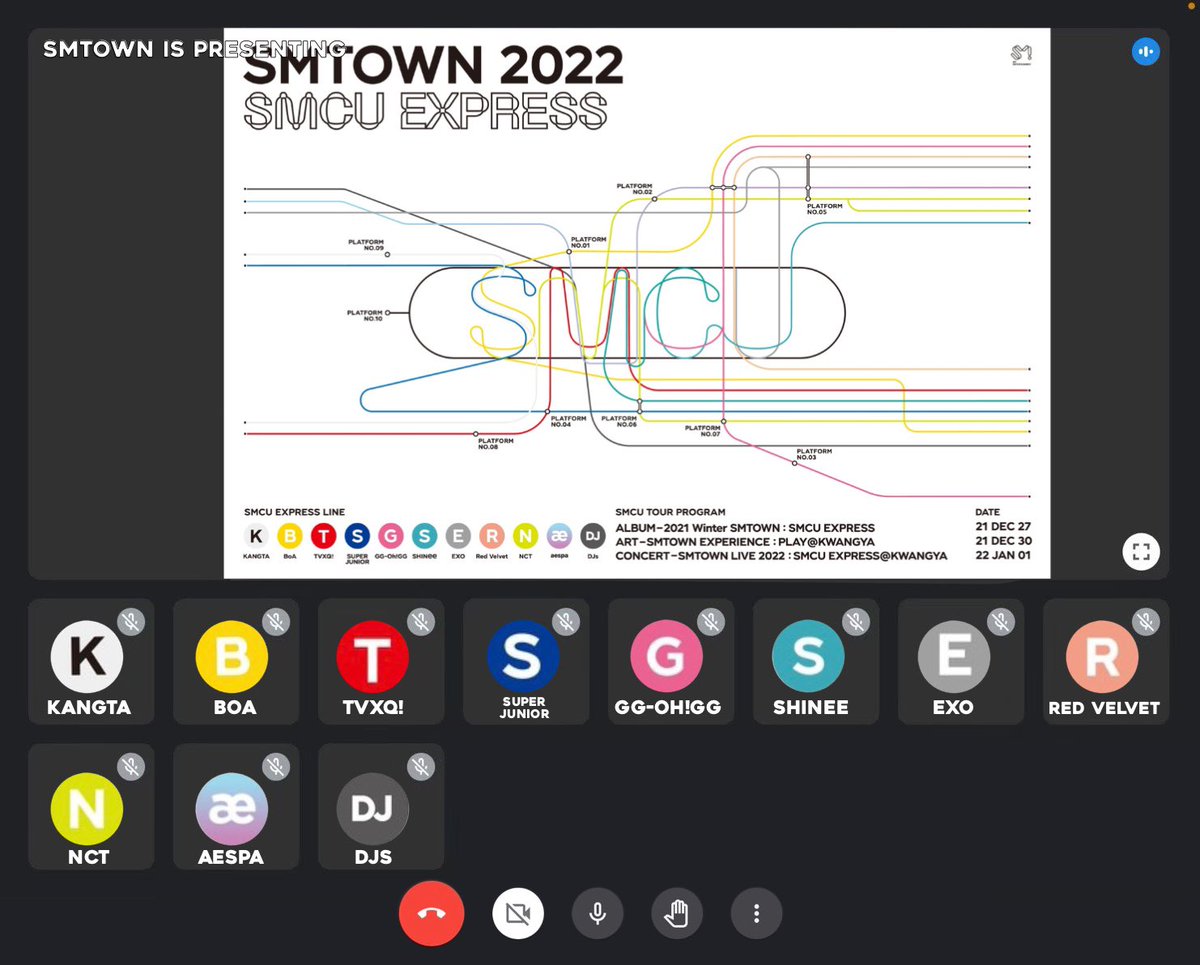Viewport: 1200px width, 965px height.
Task: Click the muted mic icon on EXO tile
Action: [1001, 622]
